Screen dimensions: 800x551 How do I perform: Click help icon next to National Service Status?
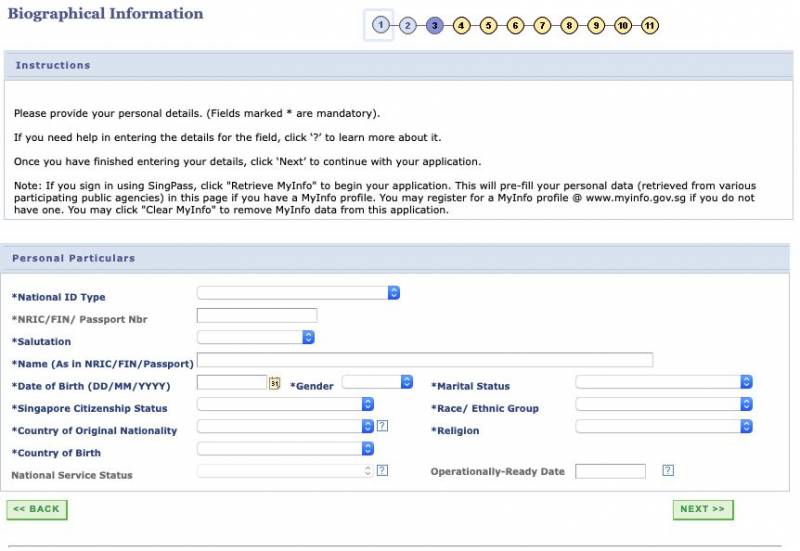point(382,471)
